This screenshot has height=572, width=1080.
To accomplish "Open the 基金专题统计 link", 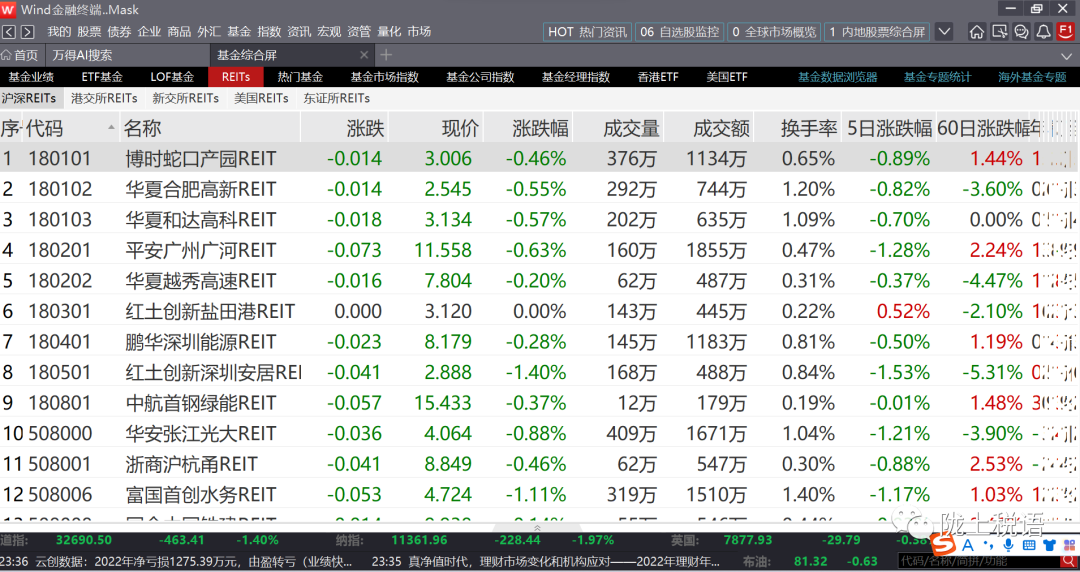I will pos(937,77).
